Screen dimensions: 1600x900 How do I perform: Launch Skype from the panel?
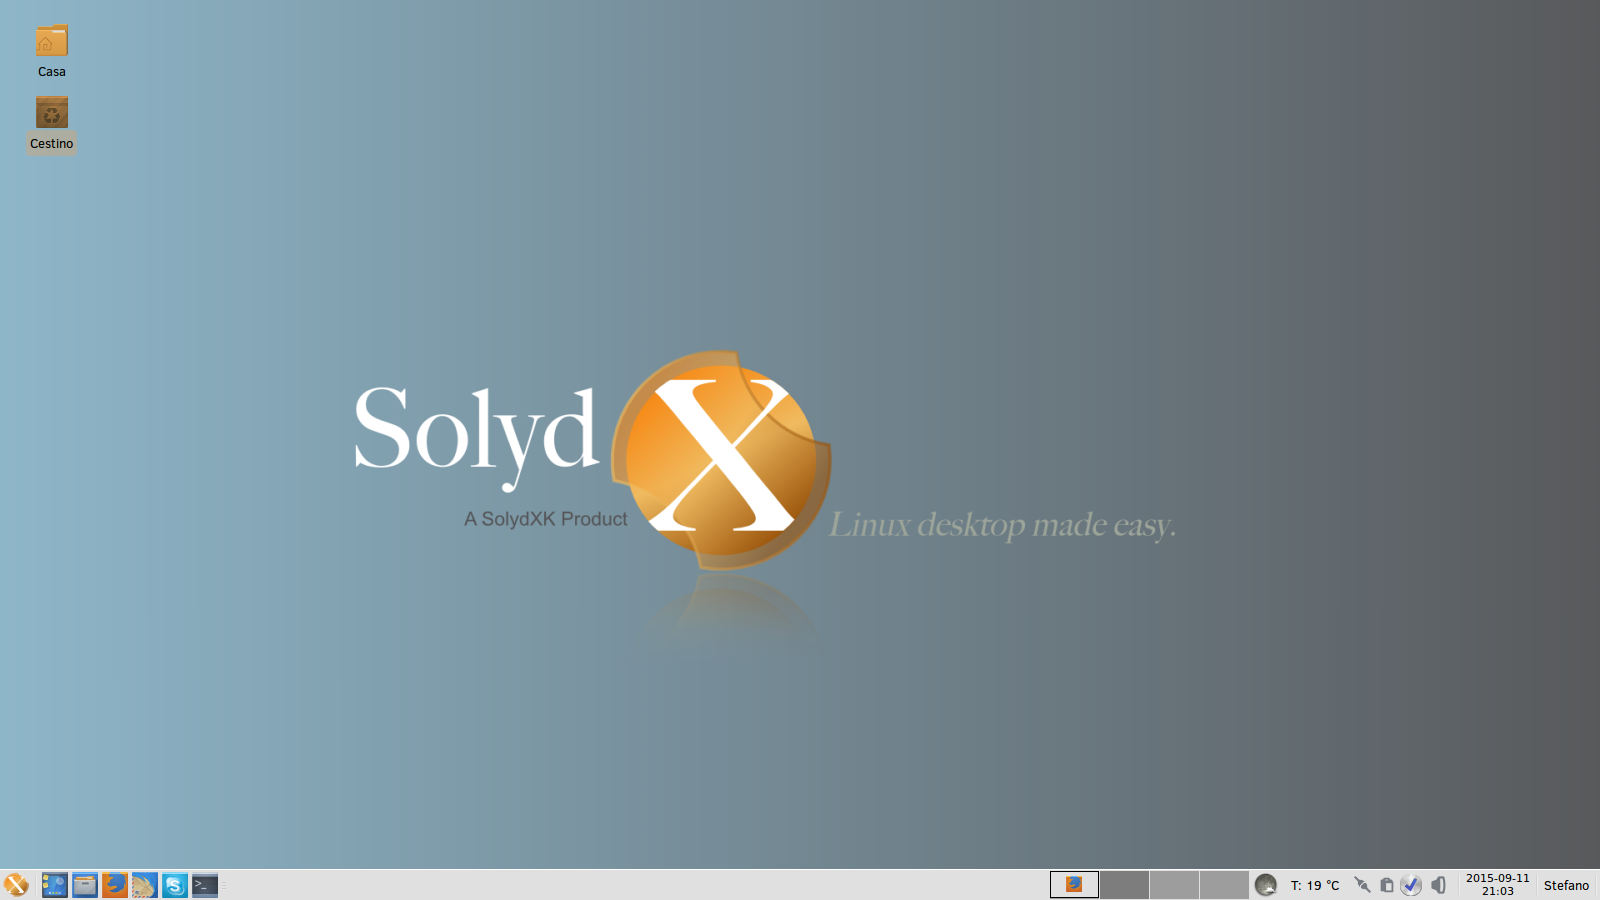coord(175,885)
